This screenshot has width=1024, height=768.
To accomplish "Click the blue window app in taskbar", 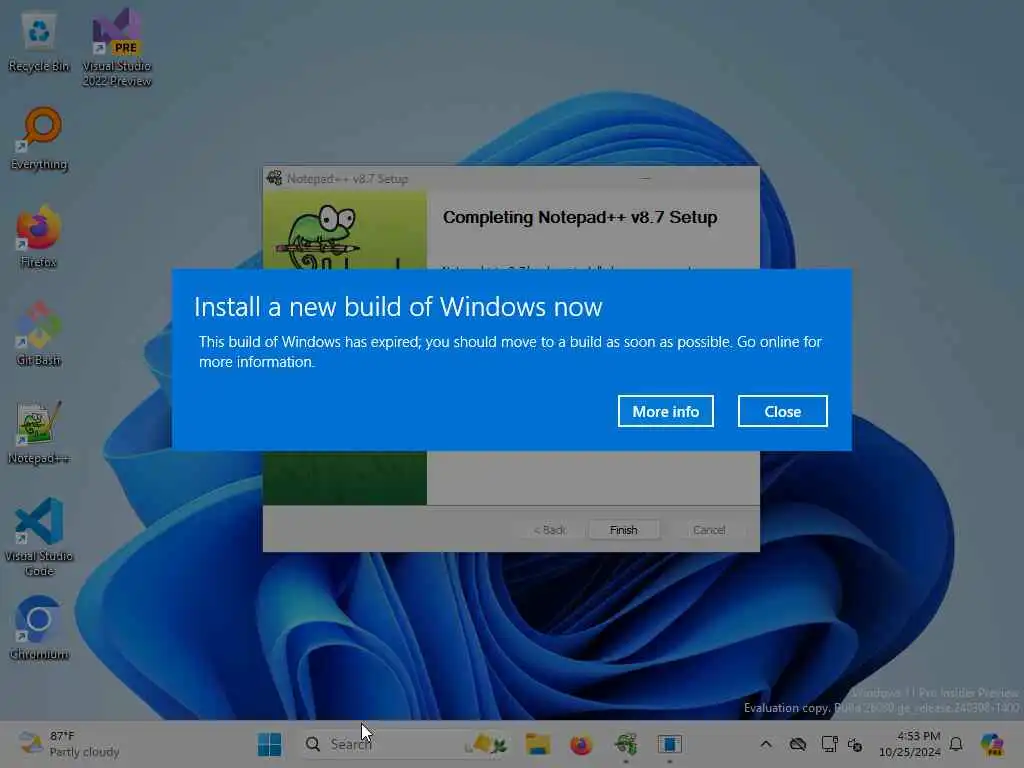I will pyautogui.click(x=669, y=744).
